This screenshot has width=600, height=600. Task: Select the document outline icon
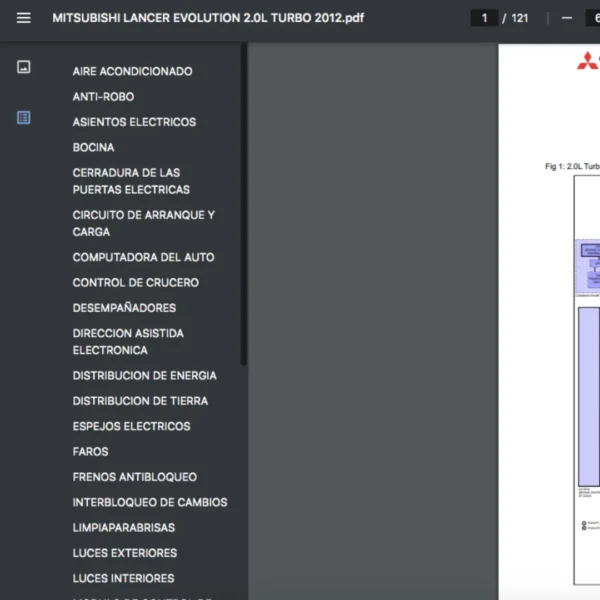pos(24,117)
